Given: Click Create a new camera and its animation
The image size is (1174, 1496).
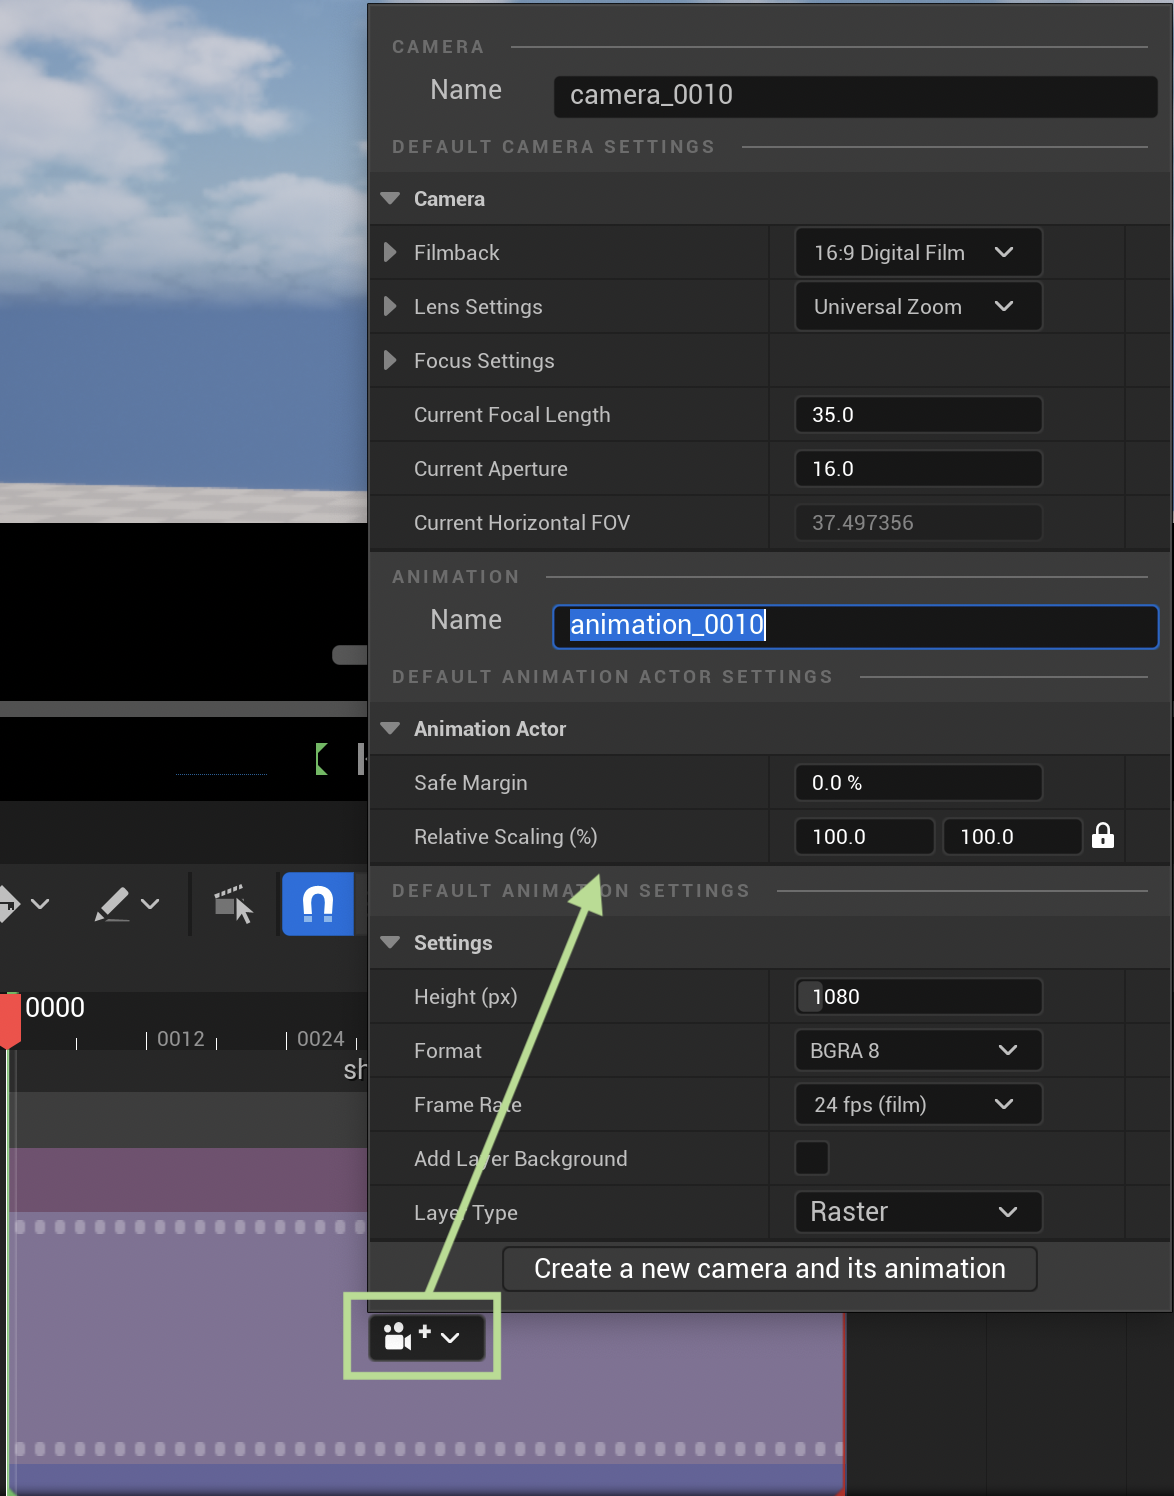Looking at the screenshot, I should [x=769, y=1269].
